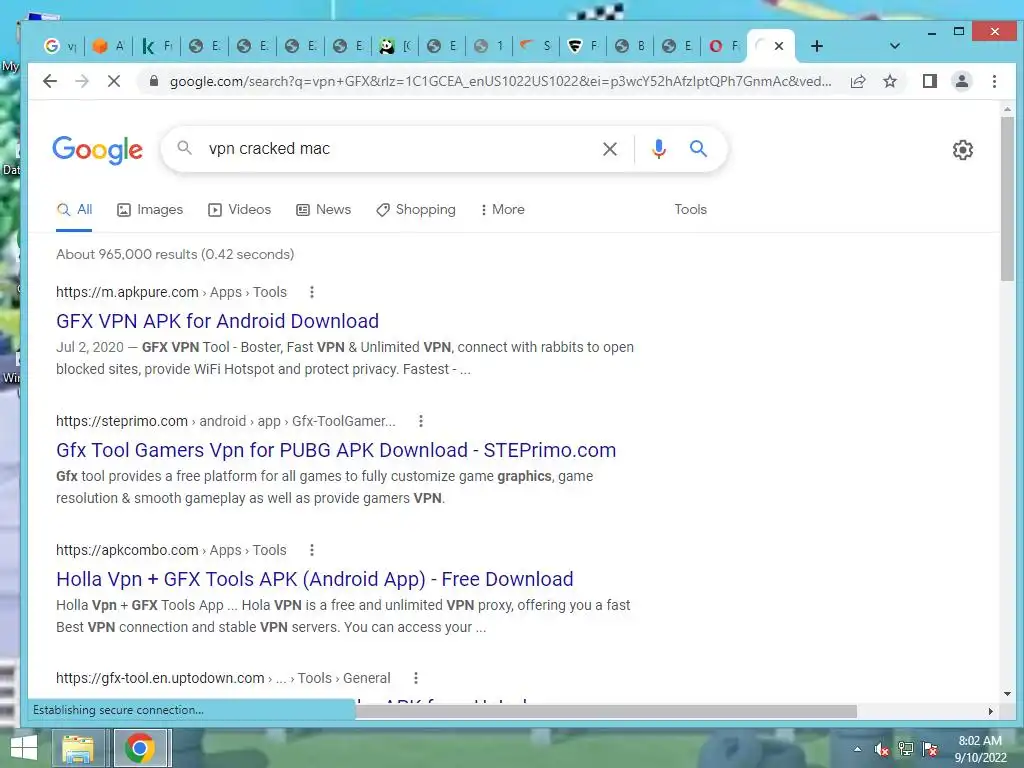Image resolution: width=1024 pixels, height=768 pixels.
Task: Click the Chrome taskbar icon
Action: [139, 748]
